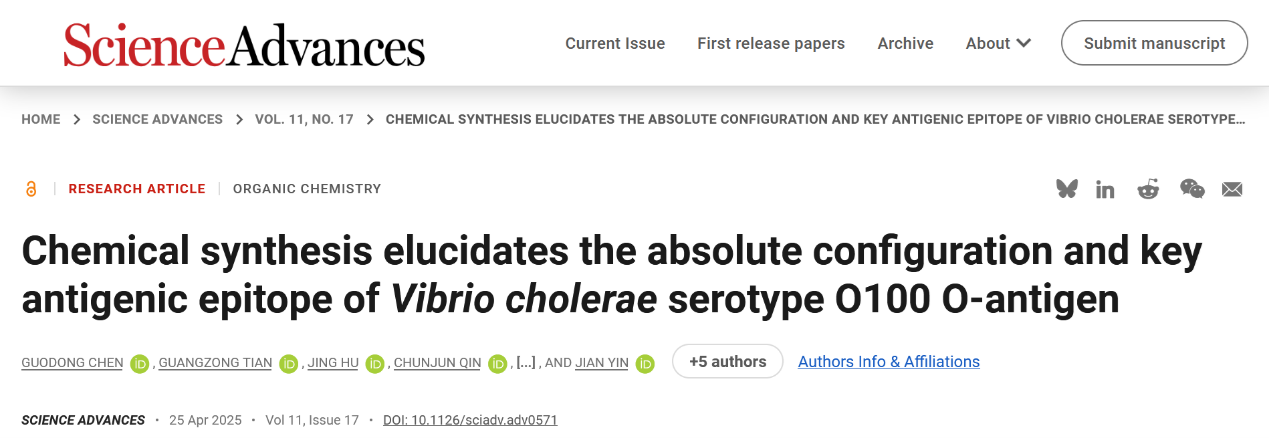The height and width of the screenshot is (438, 1269).
Task: Expand the About dropdown menu
Action: 998,43
